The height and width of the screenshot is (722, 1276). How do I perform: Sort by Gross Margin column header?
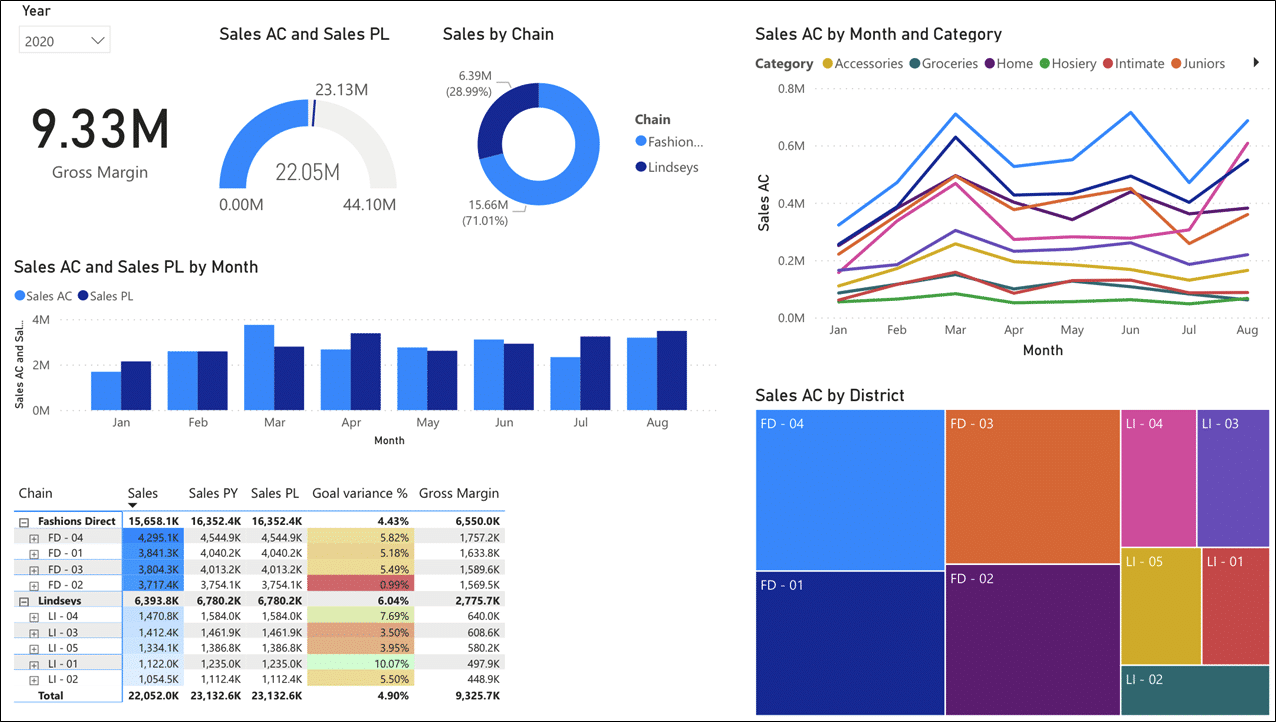(x=458, y=493)
